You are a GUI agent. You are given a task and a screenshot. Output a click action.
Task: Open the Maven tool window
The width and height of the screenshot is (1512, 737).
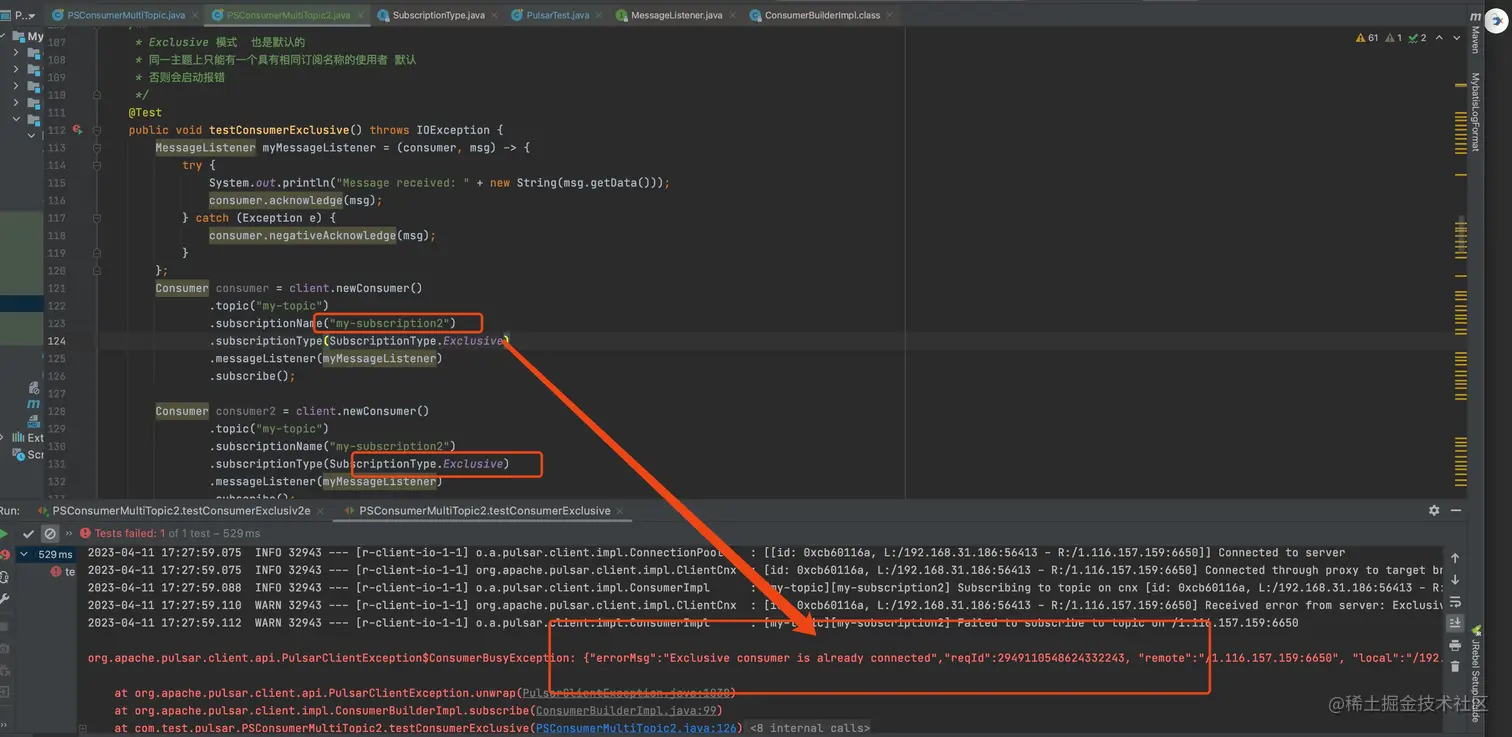click(x=1475, y=34)
